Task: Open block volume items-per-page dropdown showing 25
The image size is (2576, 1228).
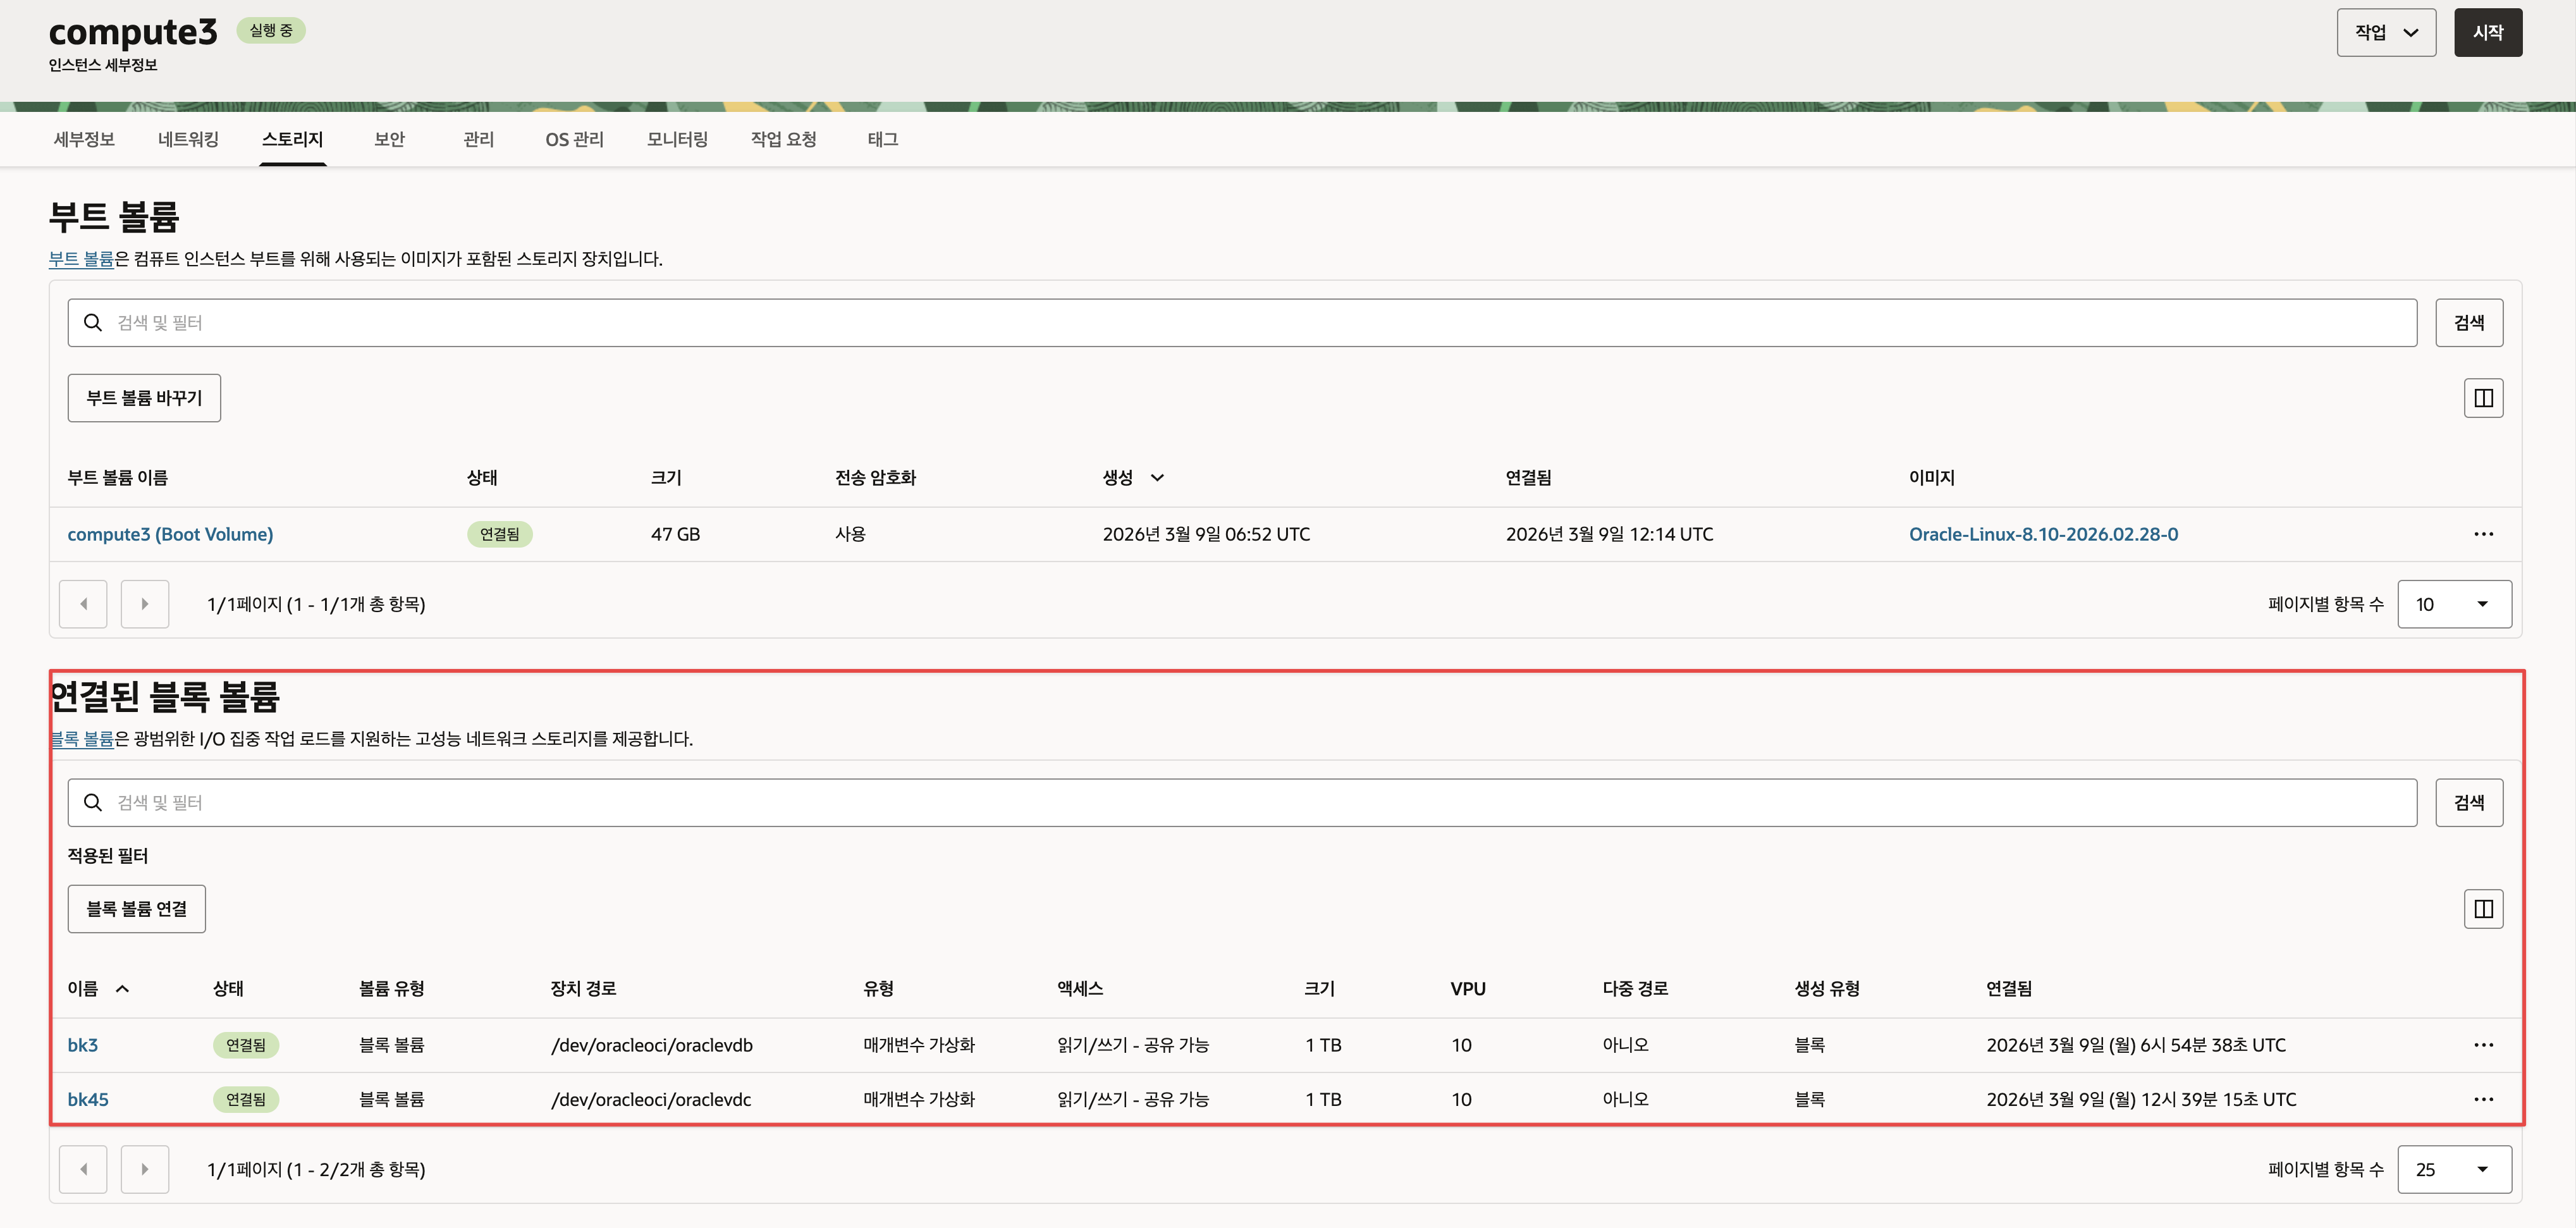Action: click(x=2453, y=1169)
